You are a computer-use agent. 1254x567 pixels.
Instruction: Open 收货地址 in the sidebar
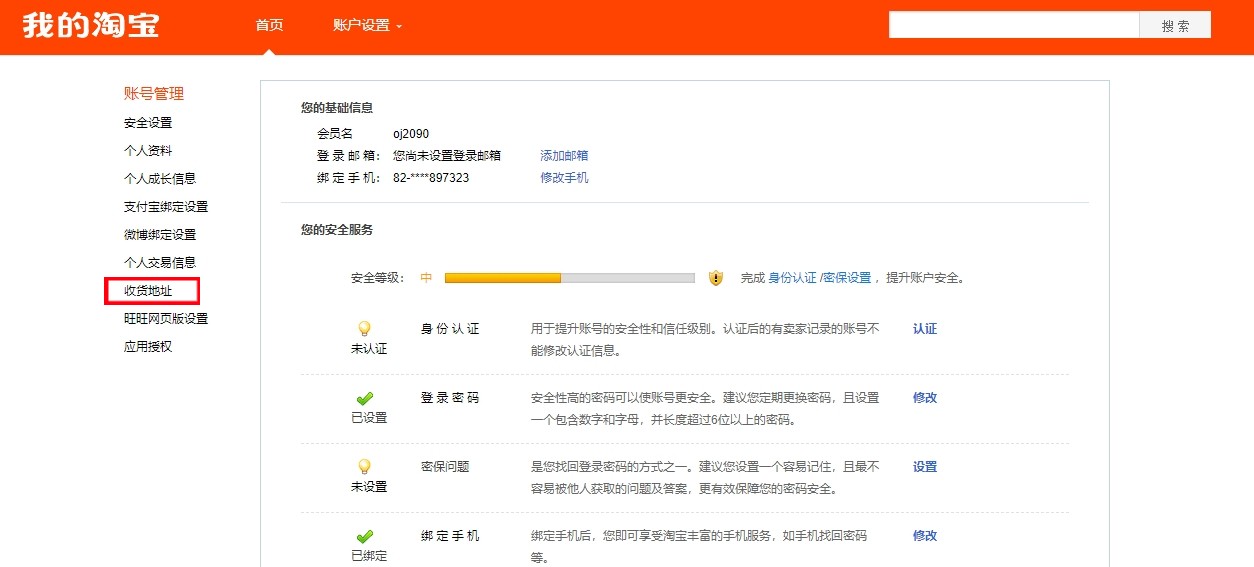coord(148,291)
